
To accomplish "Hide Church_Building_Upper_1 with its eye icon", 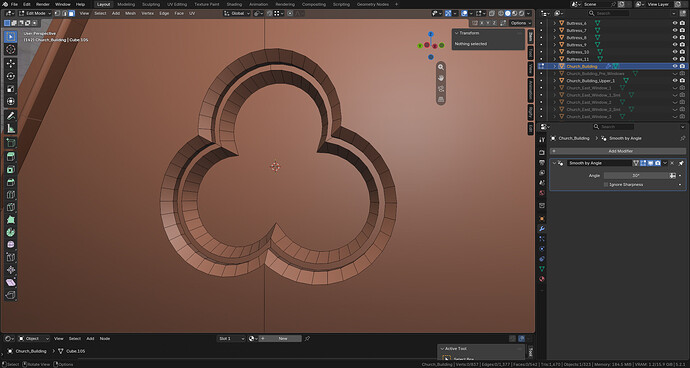I will click(675, 81).
